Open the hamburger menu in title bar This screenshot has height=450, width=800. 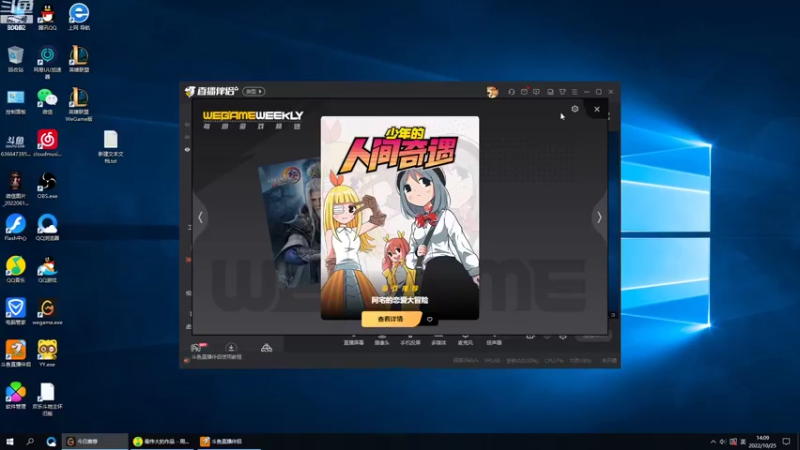574,92
